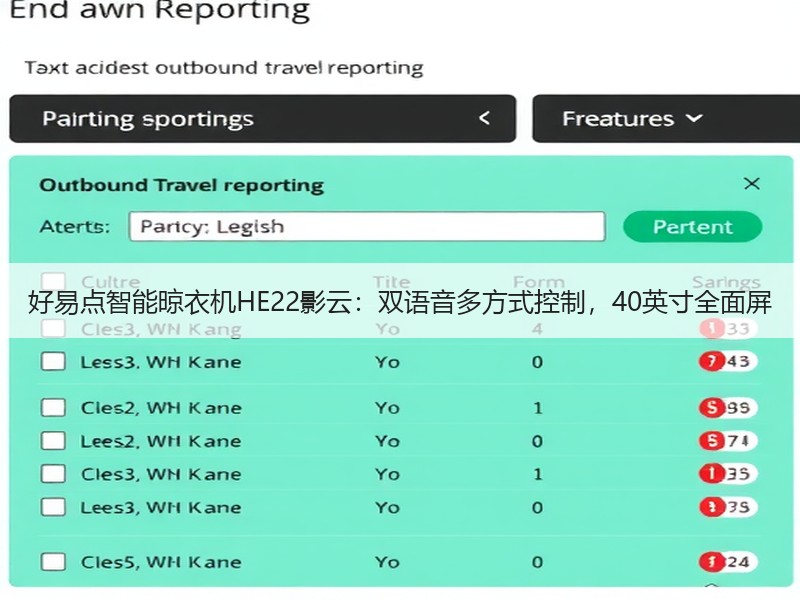Tick checkbox for Cles3, WH Kane form 1
This screenshot has height=600, width=800.
pos(53,474)
